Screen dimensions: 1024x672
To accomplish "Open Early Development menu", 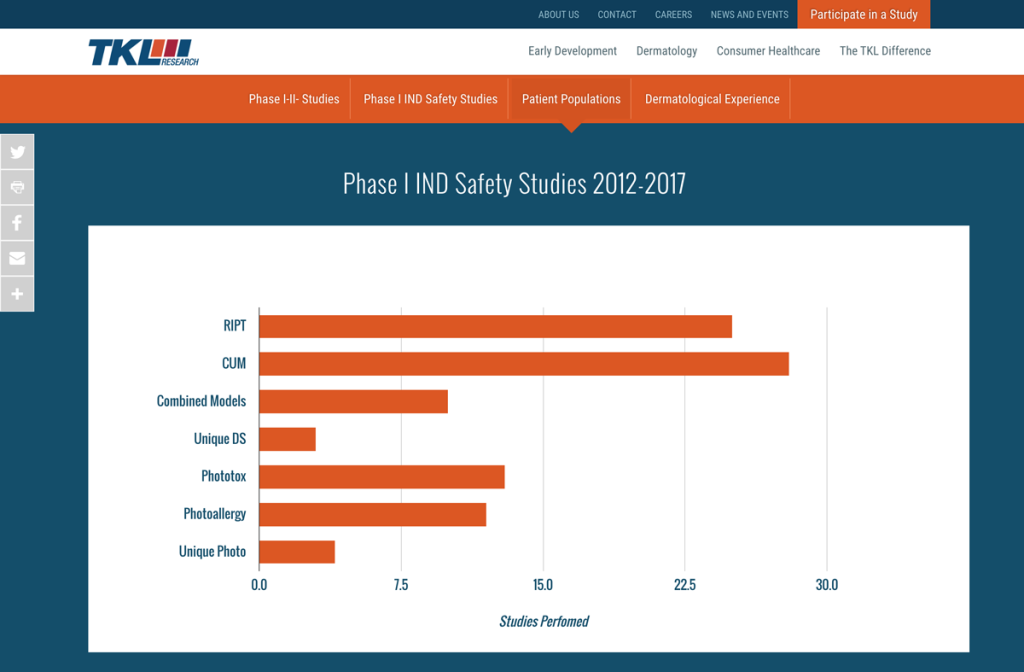I will 572,51.
